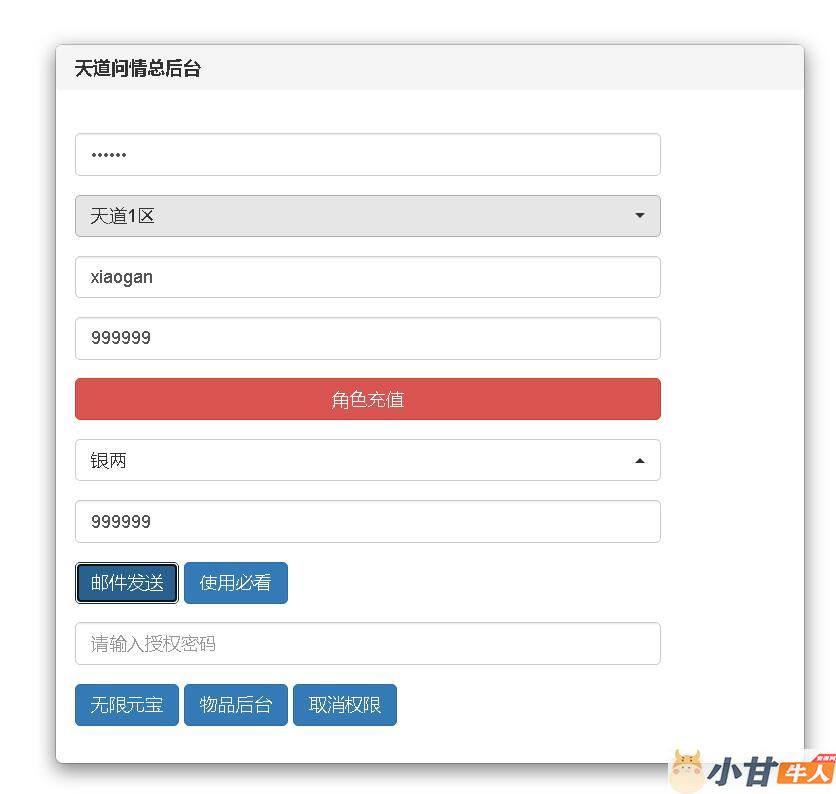
Task: Go to 物品后台 page
Action: pyautogui.click(x=235, y=705)
